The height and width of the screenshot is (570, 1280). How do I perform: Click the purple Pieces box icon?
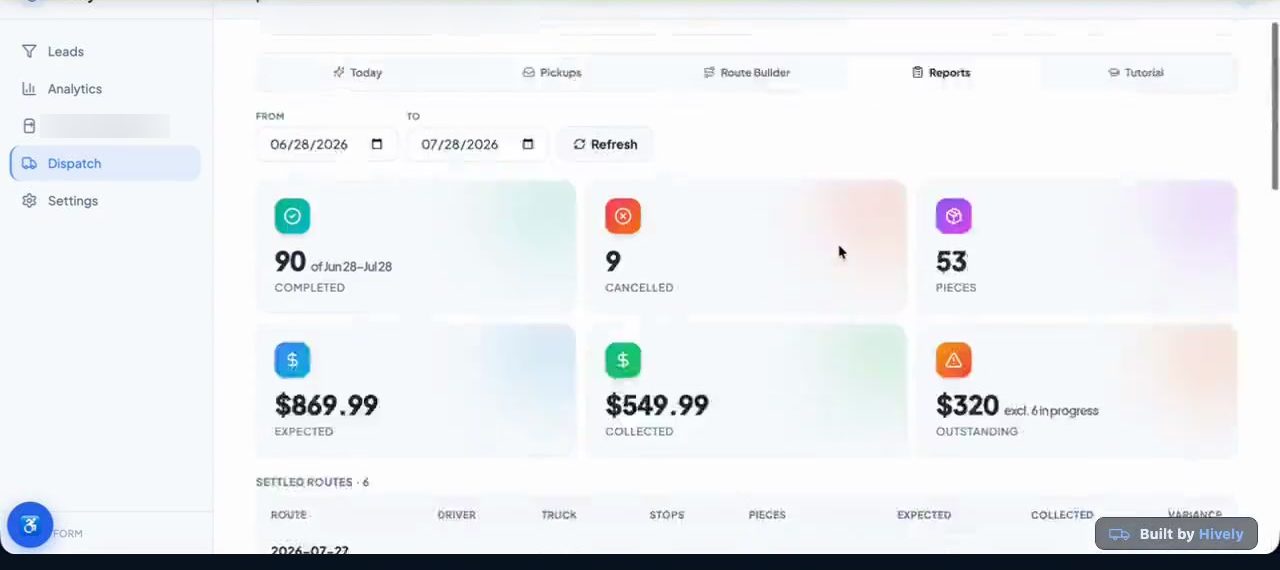click(x=953, y=216)
